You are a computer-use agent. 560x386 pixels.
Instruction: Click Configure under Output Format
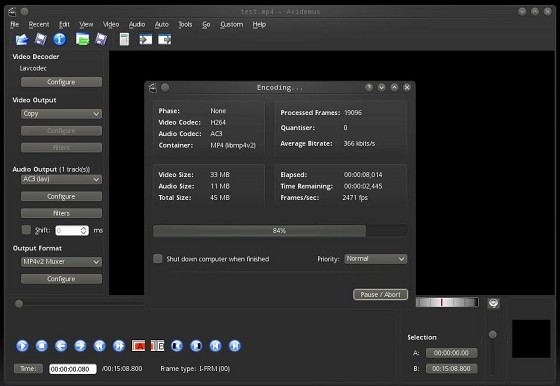pyautogui.click(x=61, y=279)
